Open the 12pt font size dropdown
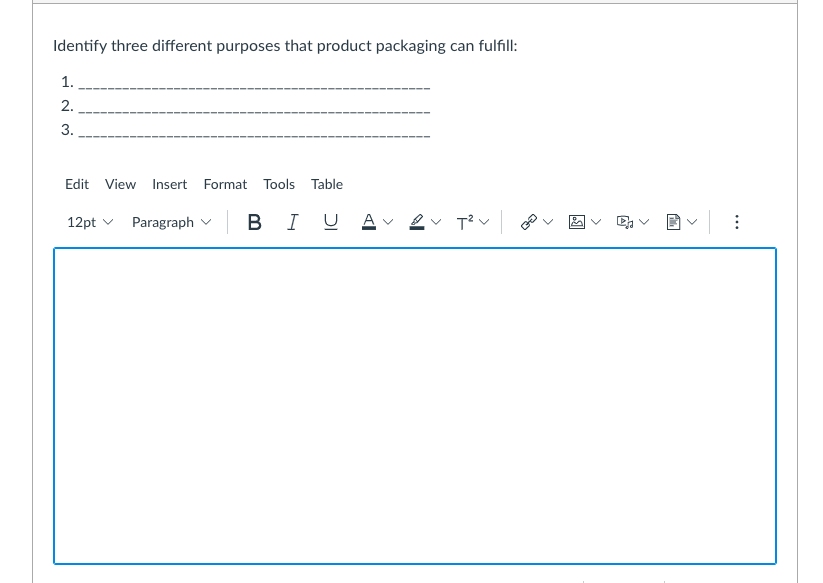Image resolution: width=823 pixels, height=583 pixels. tap(90, 222)
